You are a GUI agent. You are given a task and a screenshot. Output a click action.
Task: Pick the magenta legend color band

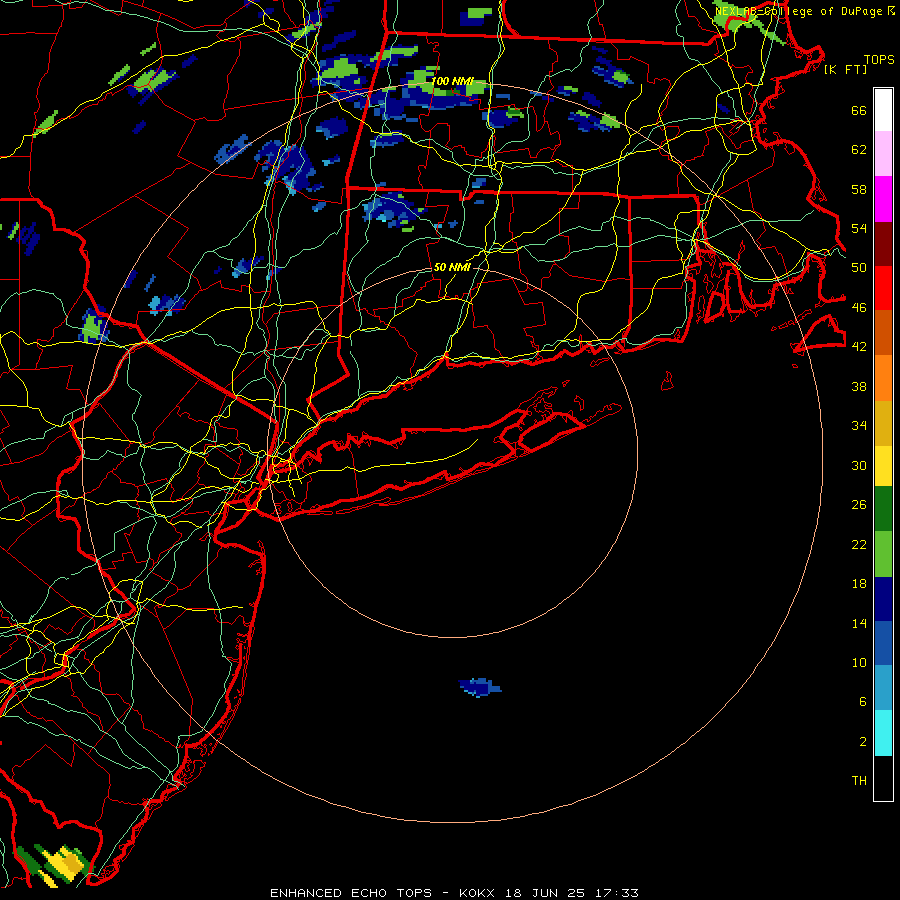point(883,199)
